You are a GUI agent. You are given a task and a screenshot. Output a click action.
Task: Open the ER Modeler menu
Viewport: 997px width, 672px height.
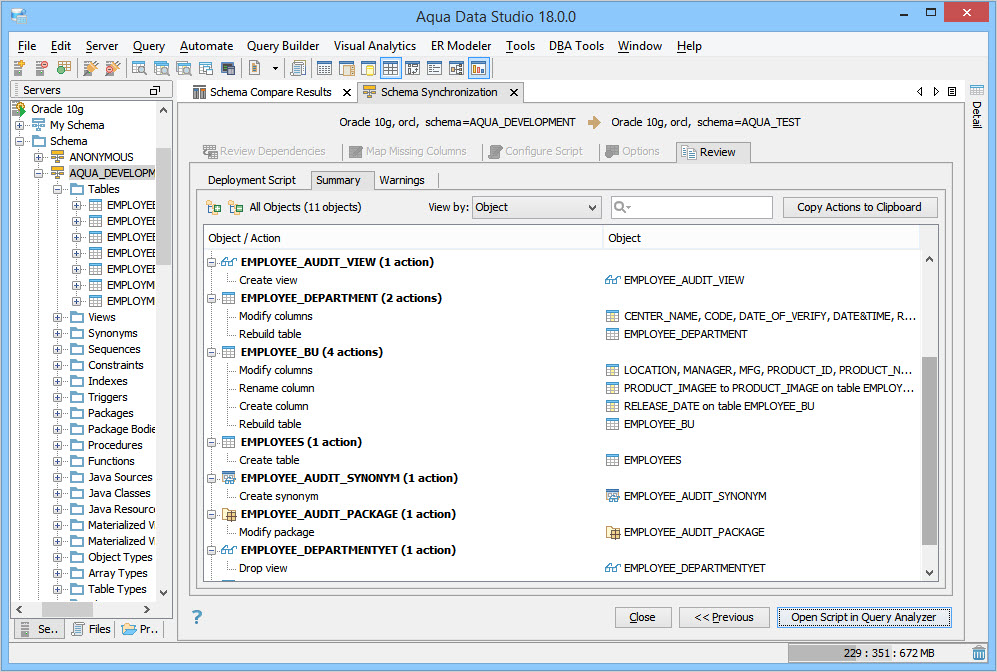[461, 46]
